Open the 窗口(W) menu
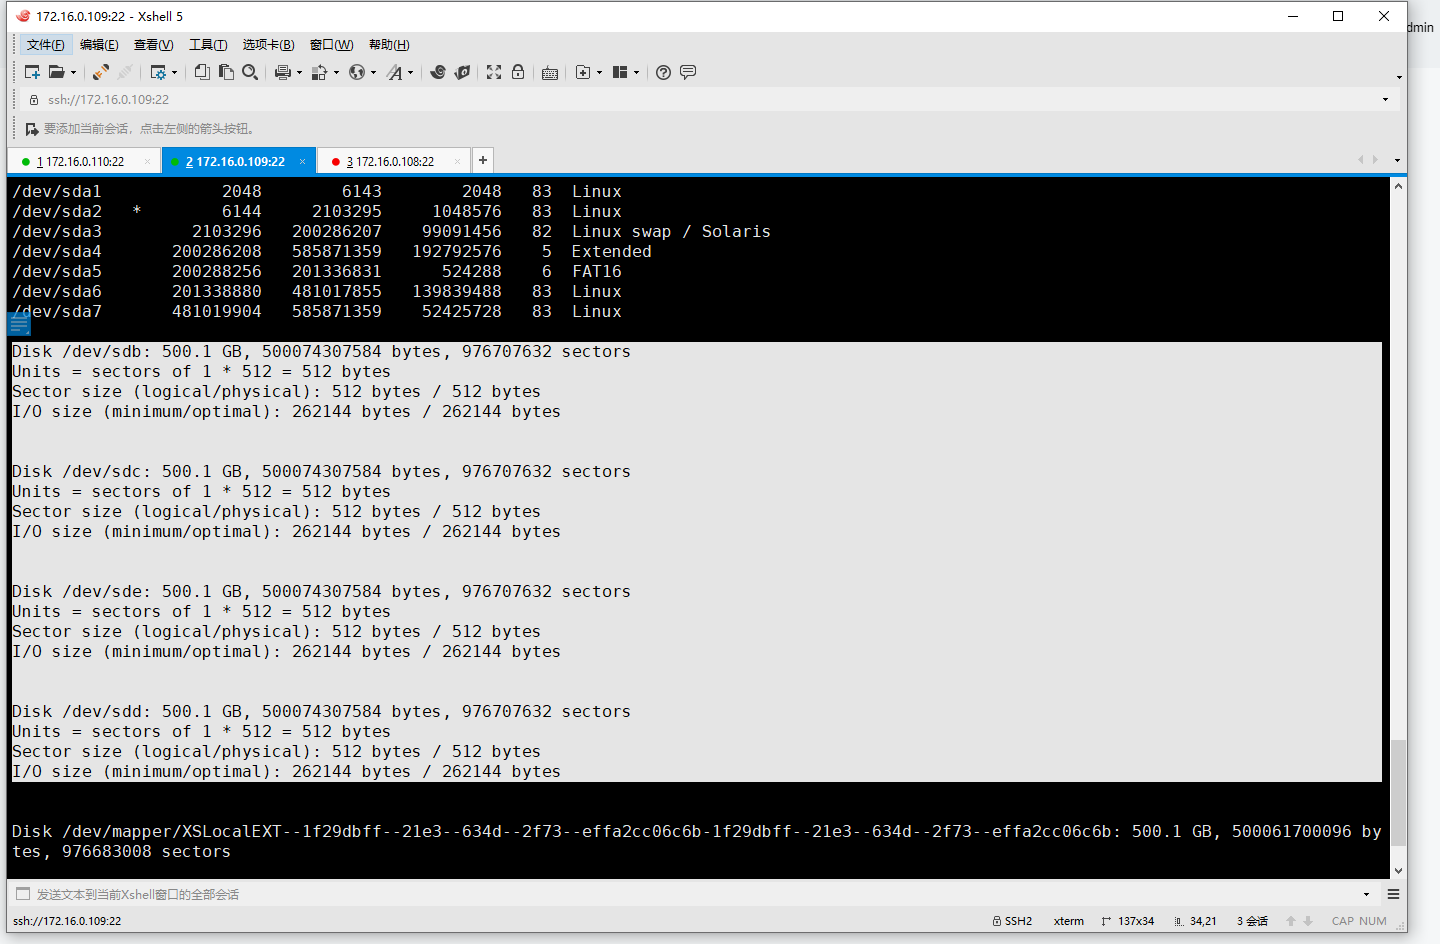The image size is (1440, 944). click(331, 45)
